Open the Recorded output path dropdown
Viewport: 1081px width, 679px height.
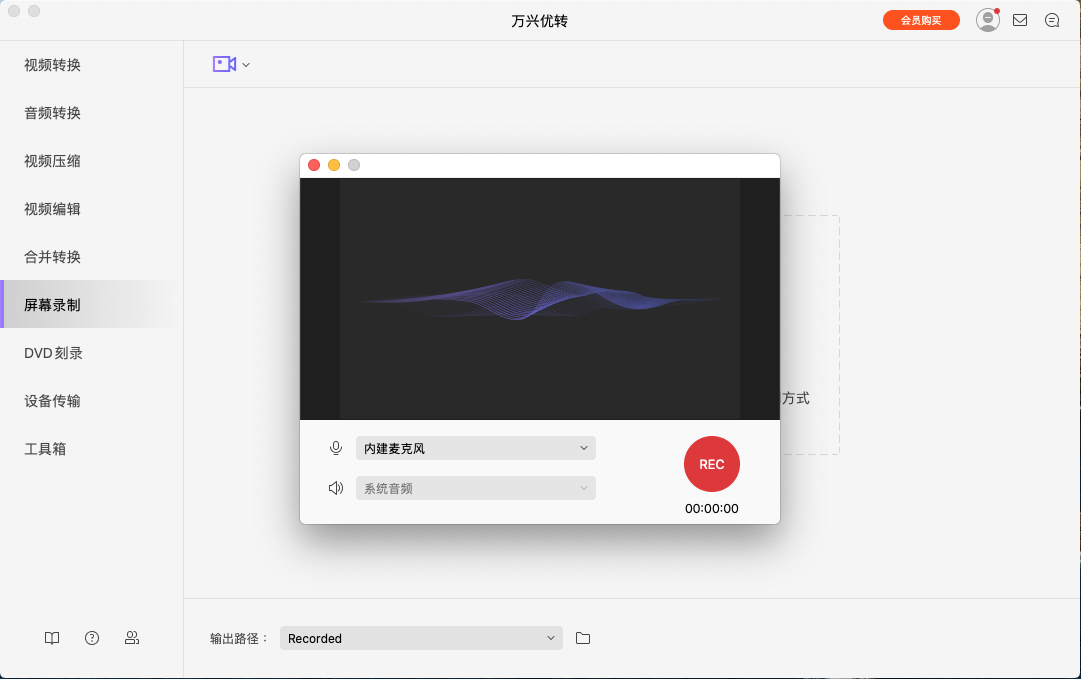pos(420,638)
